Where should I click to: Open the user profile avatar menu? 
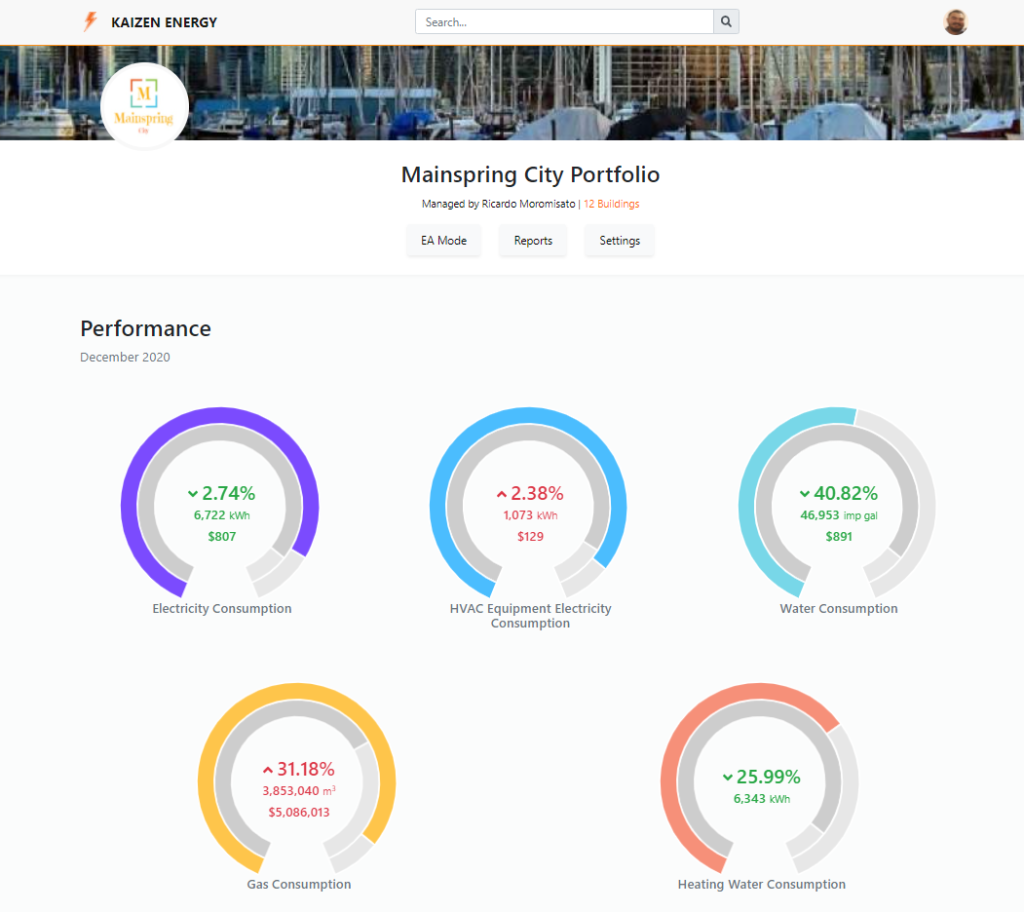tap(955, 21)
